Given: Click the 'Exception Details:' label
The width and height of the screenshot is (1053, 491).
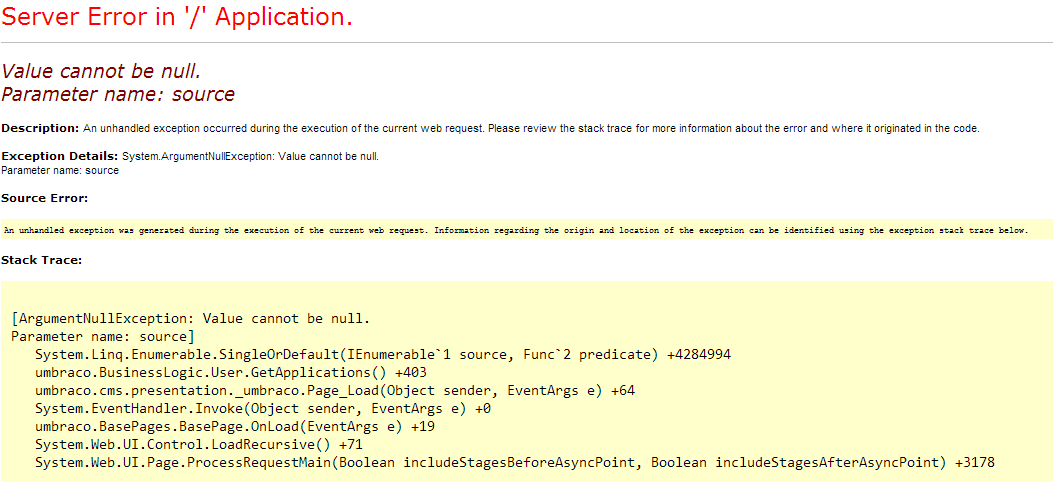Looking at the screenshot, I should point(60,157).
